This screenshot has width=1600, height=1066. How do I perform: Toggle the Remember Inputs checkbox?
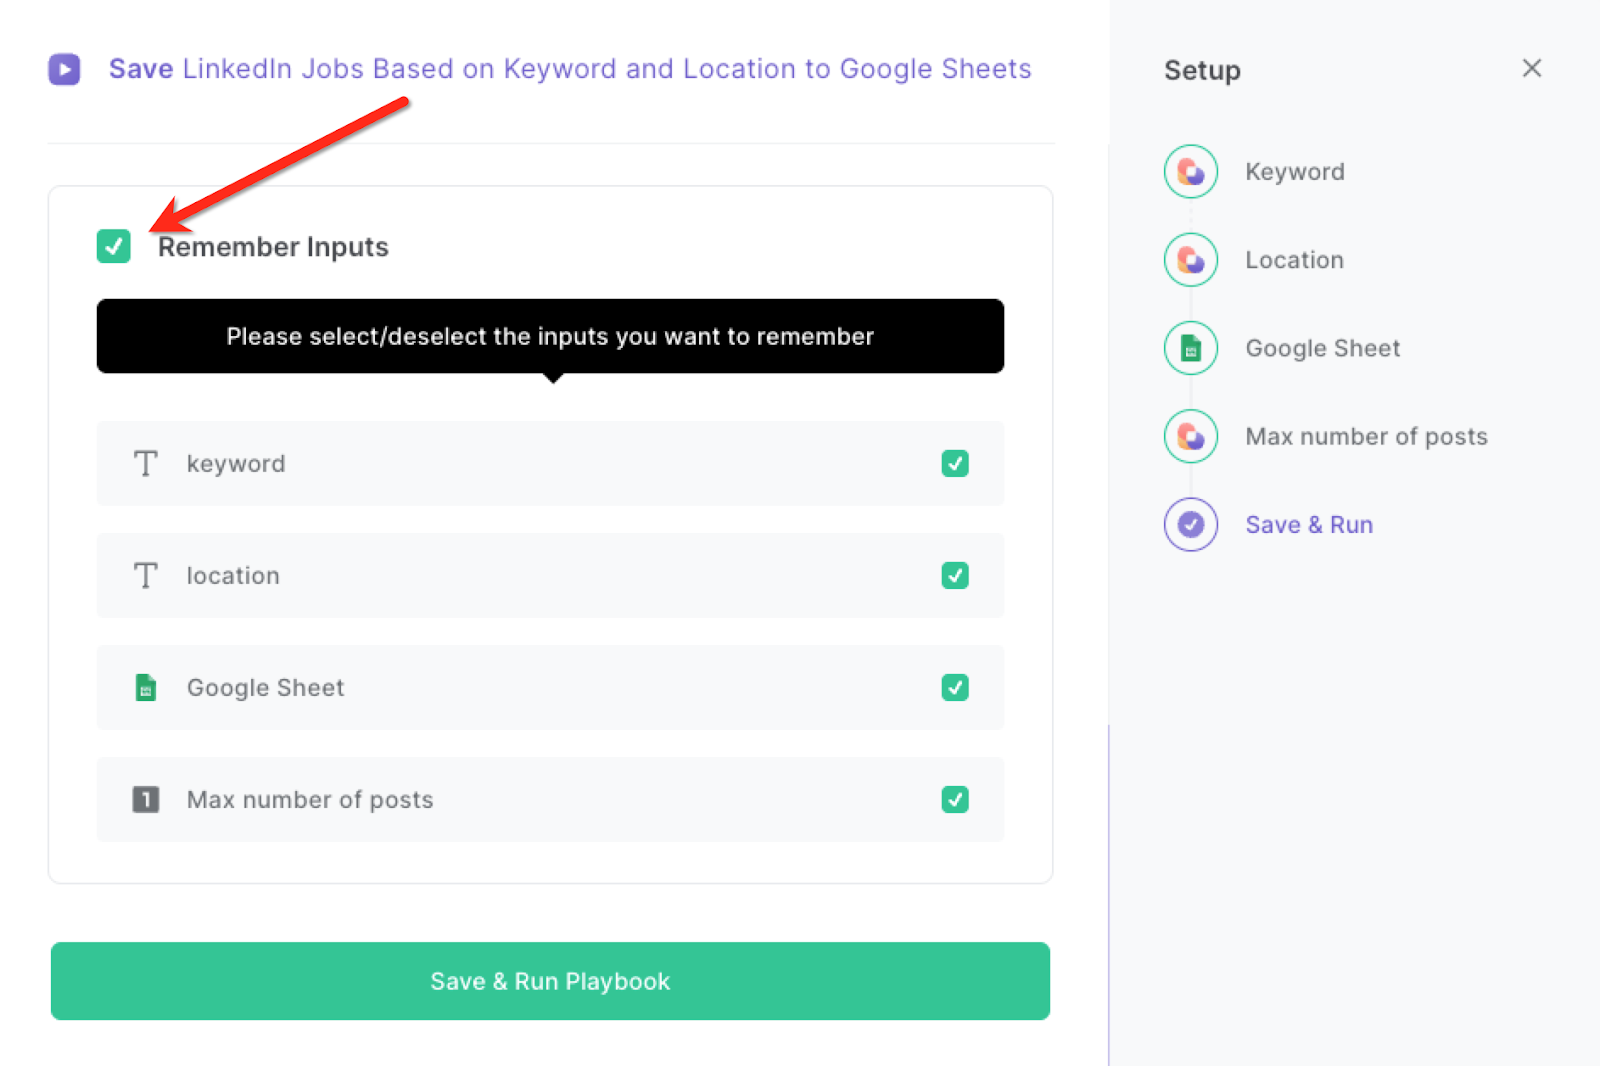click(114, 246)
